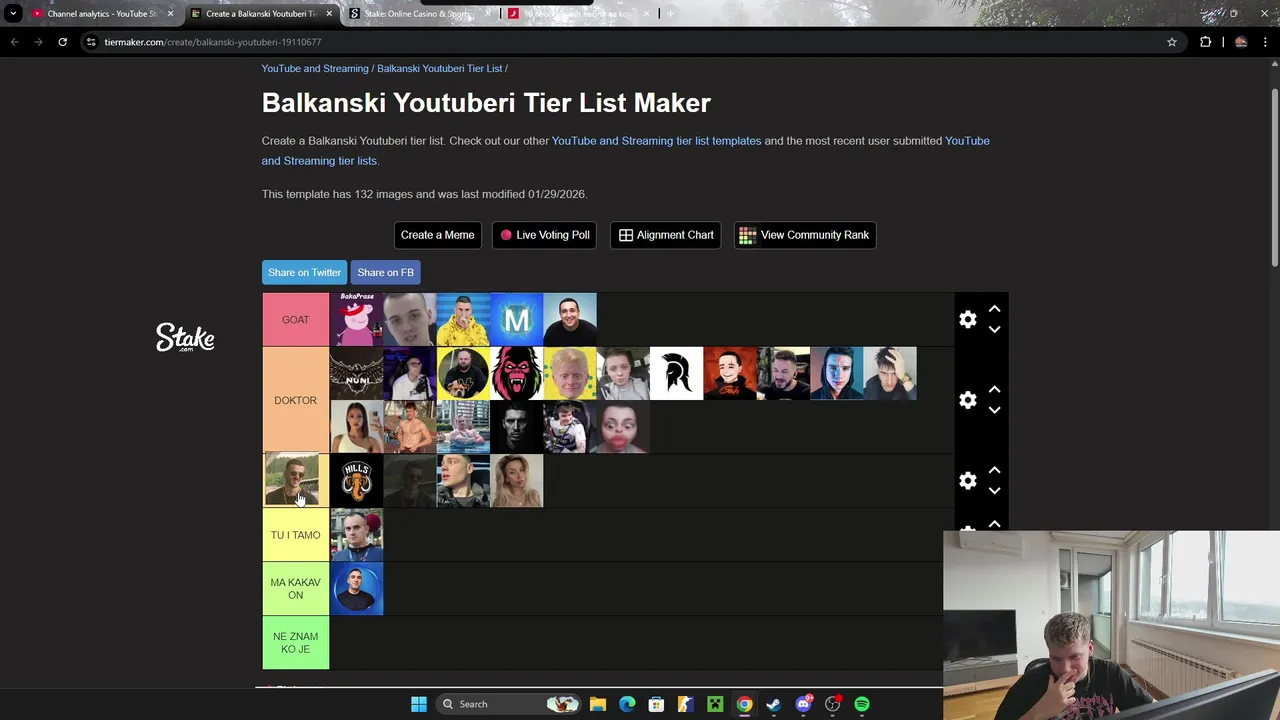Select the NUNI logo thumbnail
This screenshot has width=1280, height=720.
(356, 373)
